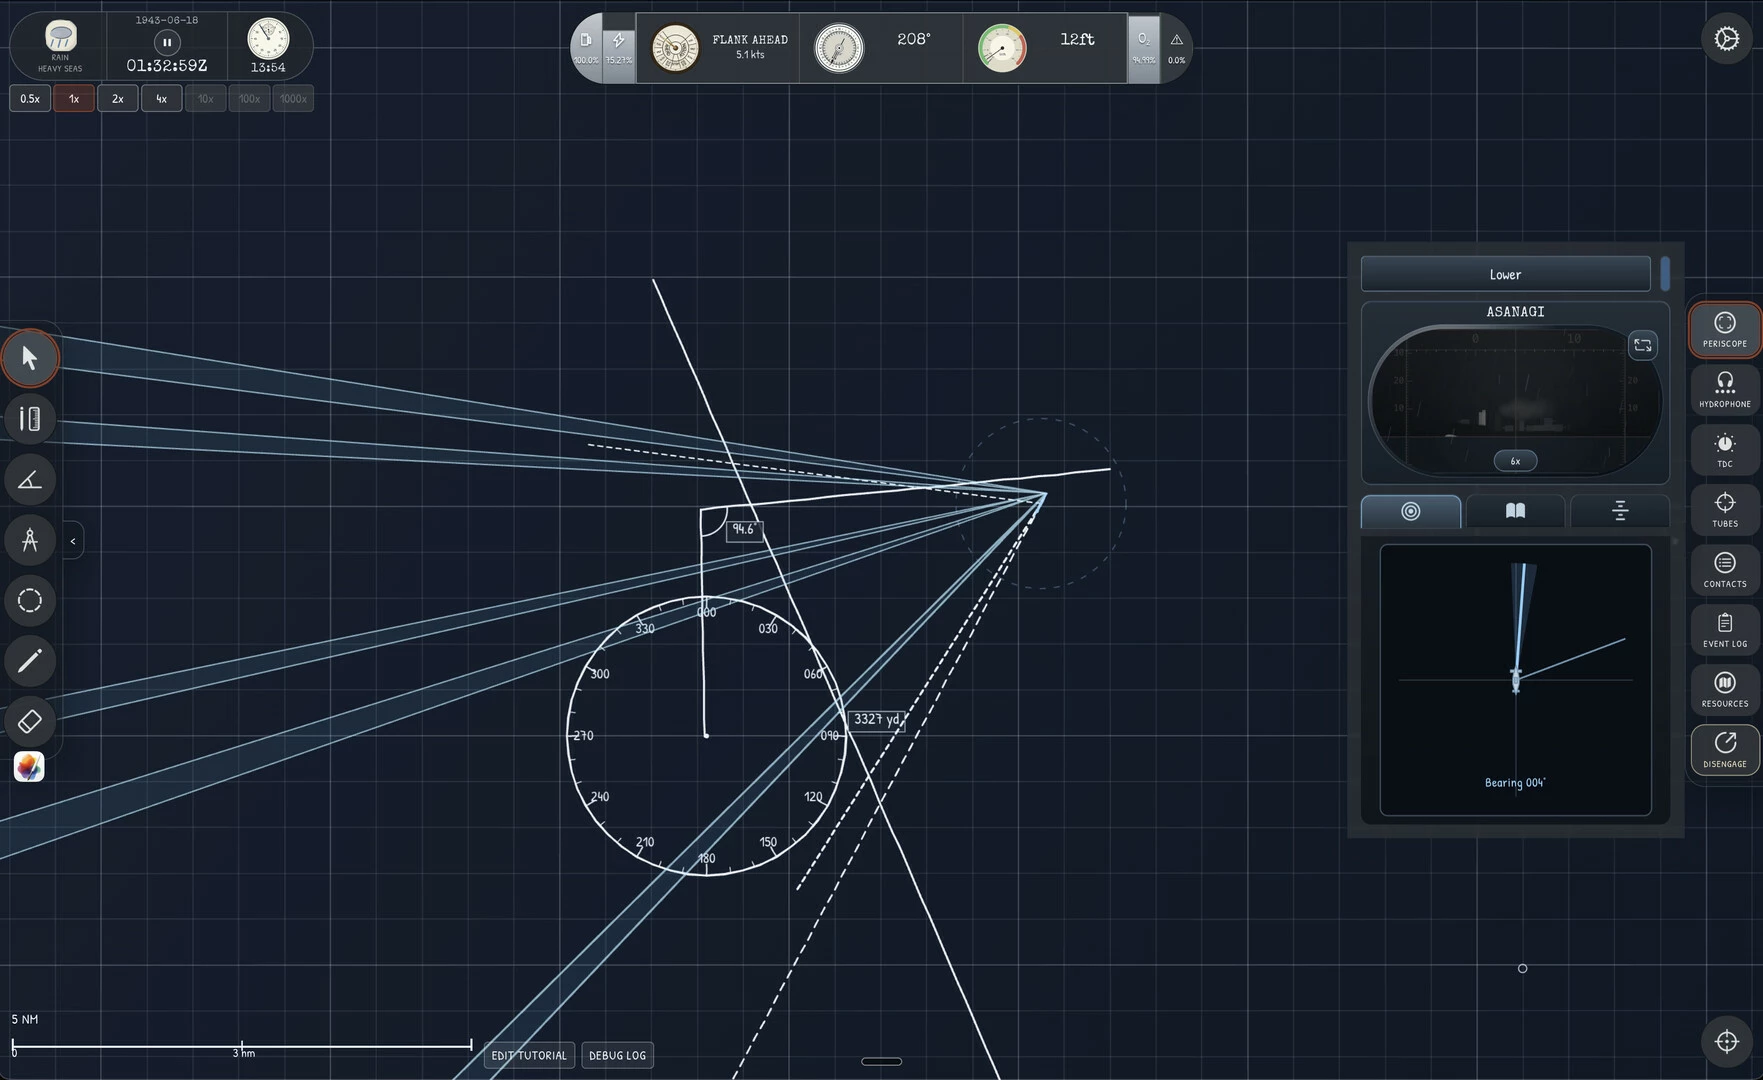The image size is (1763, 1080).
Task: Pause the game clock
Action: click(167, 42)
